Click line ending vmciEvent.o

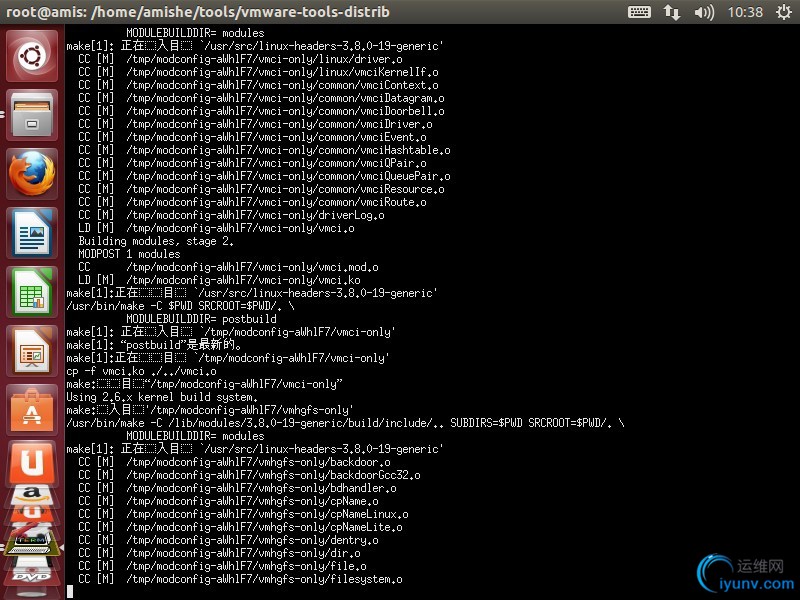252,137
